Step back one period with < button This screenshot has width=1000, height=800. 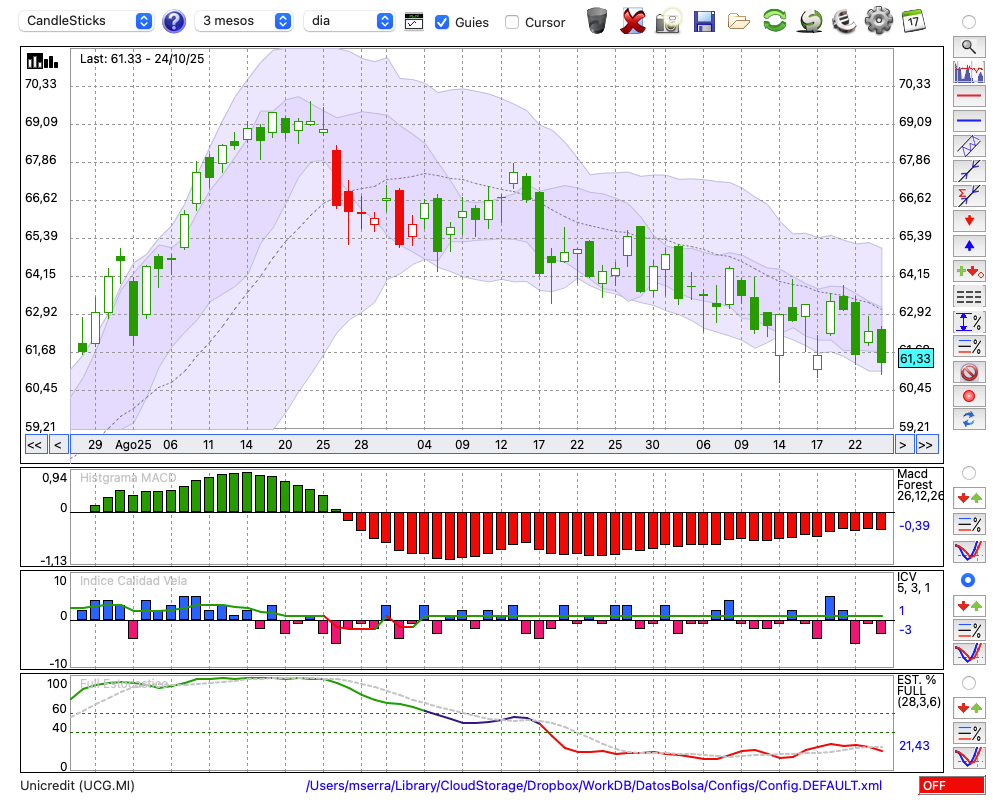(x=58, y=445)
